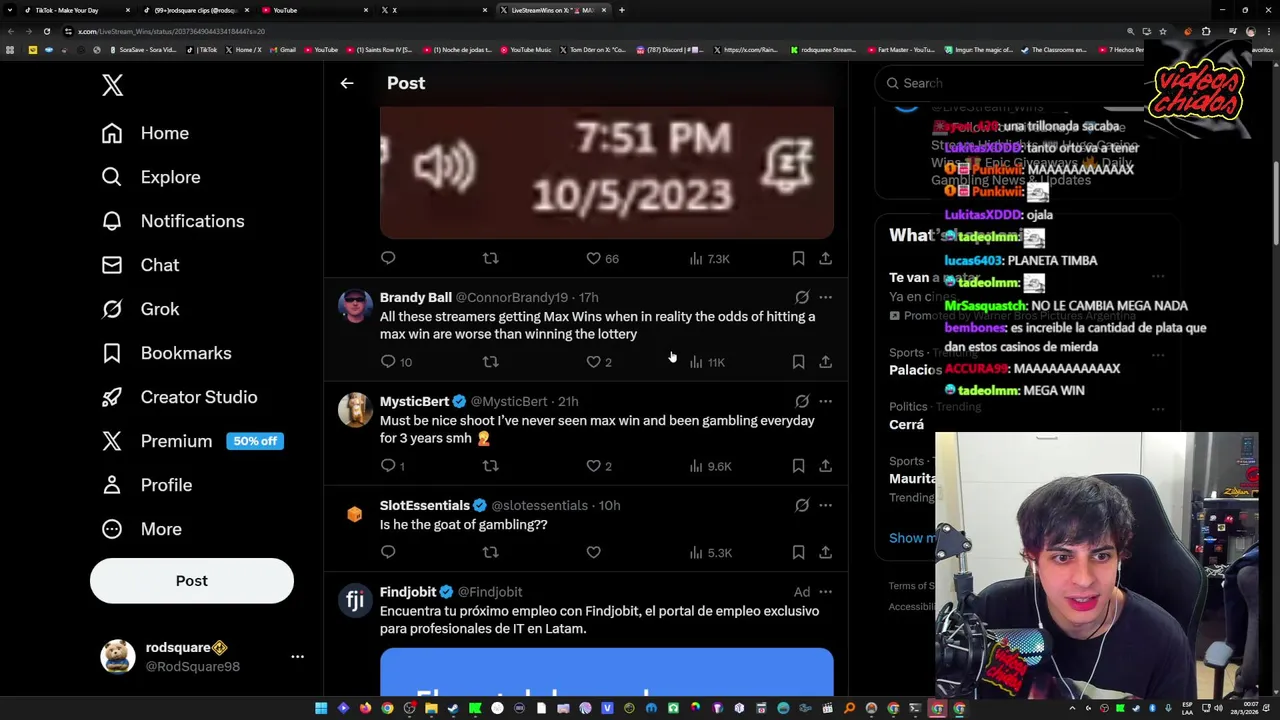Bookmark Brandy Ball's reply
Screen dimensions: 1280x720
tap(798, 362)
